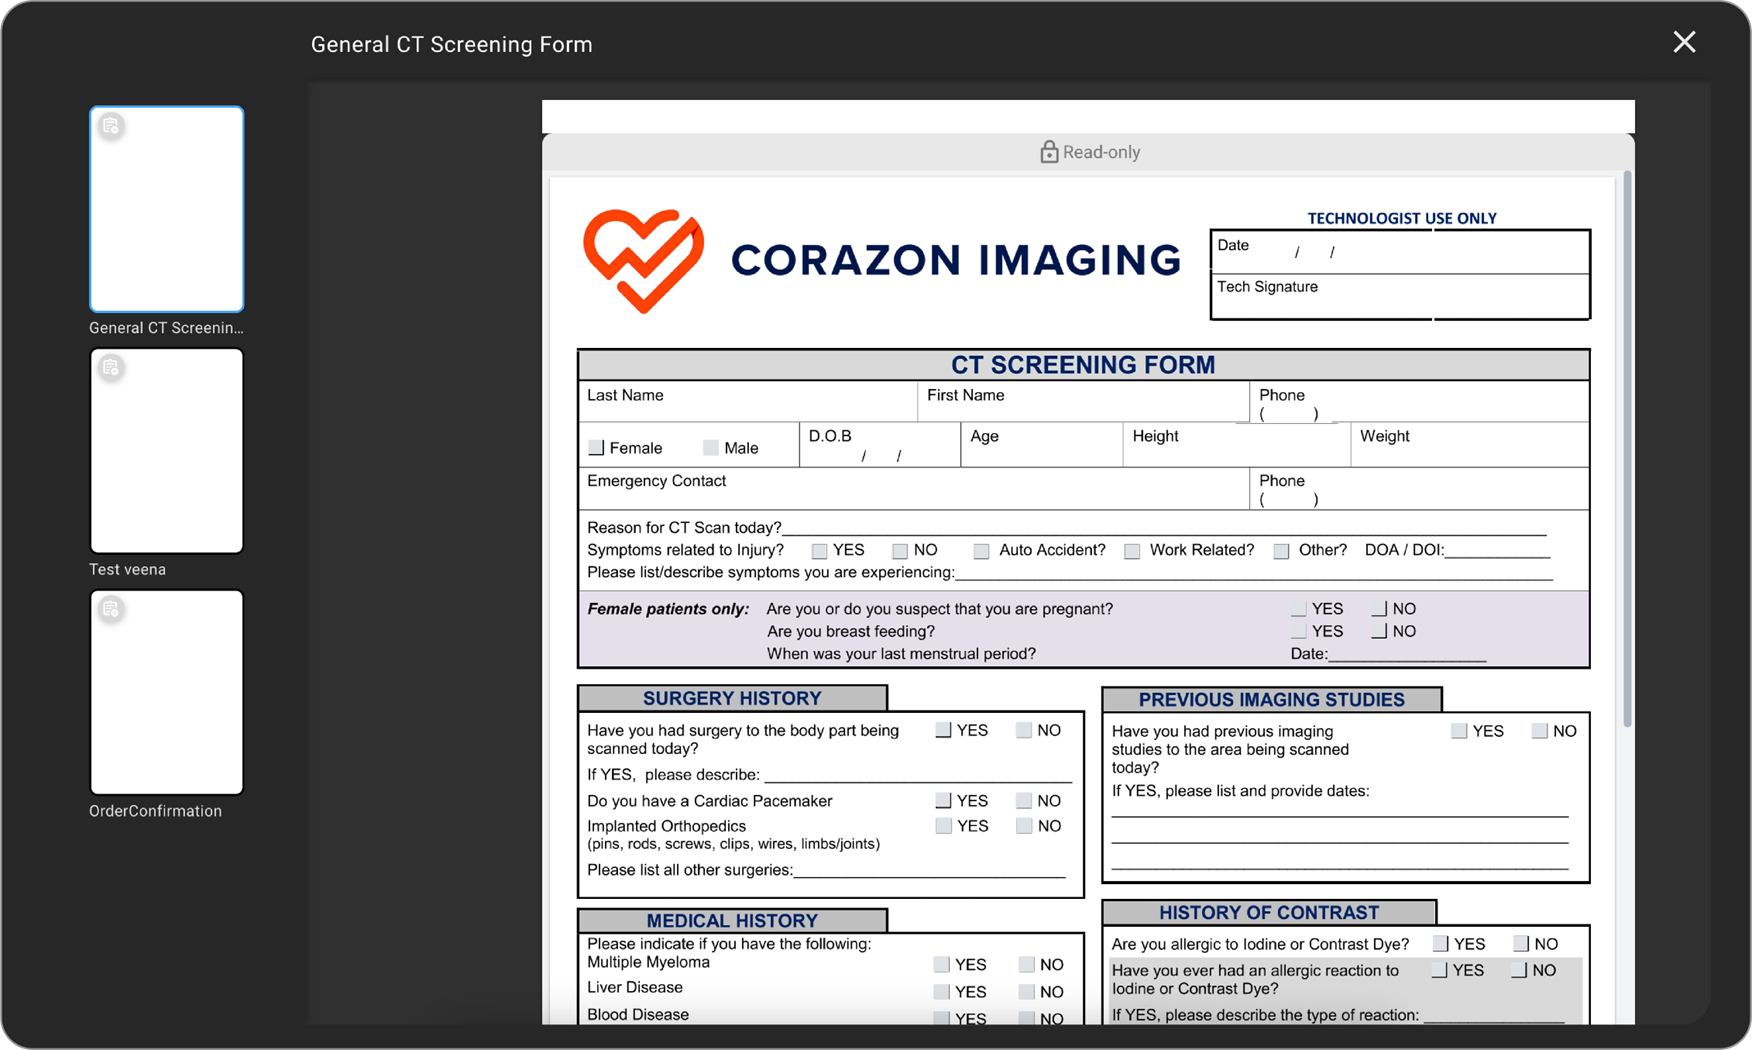Check NO for pregnancy question
Screen dimensions: 1752x1050
pos(1380,609)
